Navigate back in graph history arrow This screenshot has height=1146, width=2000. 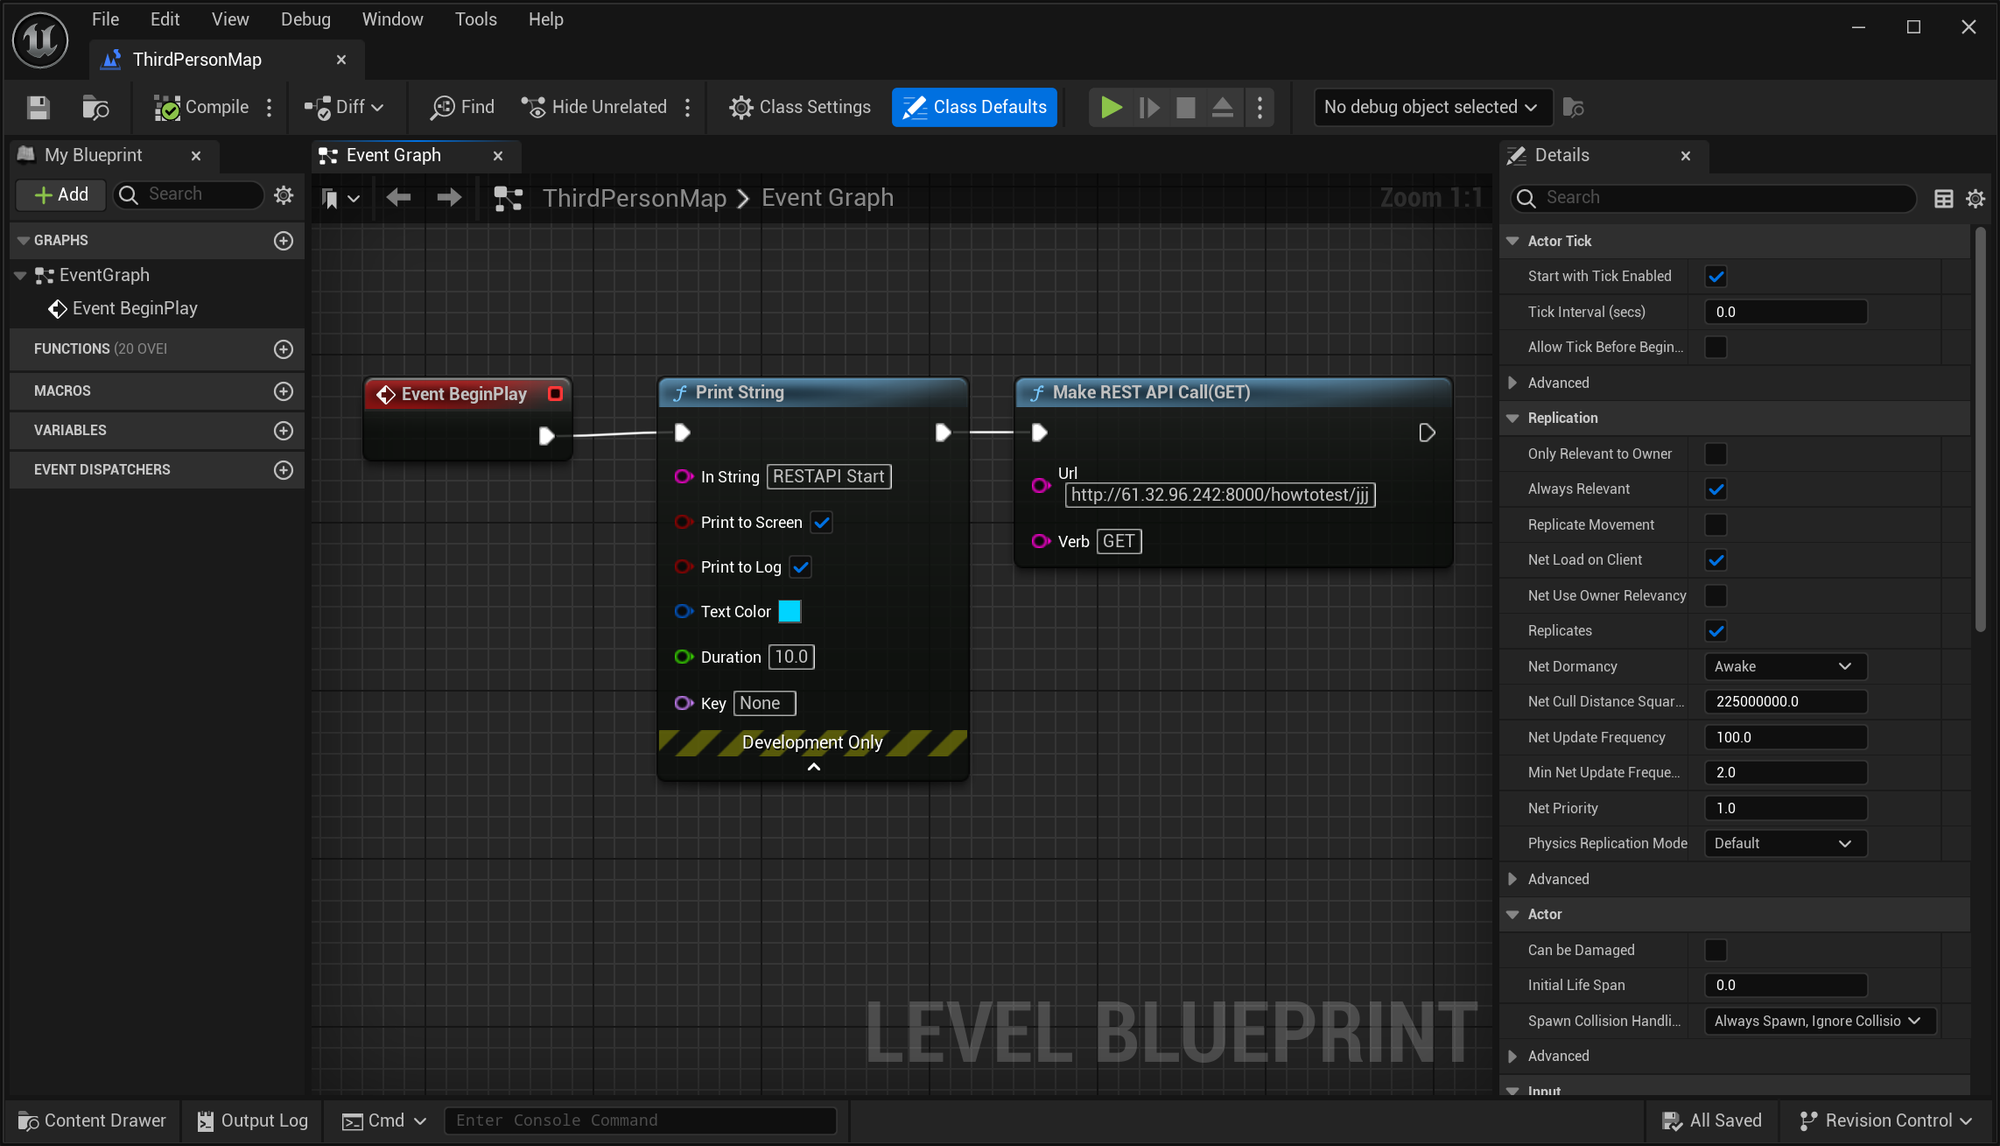pyautogui.click(x=398, y=198)
